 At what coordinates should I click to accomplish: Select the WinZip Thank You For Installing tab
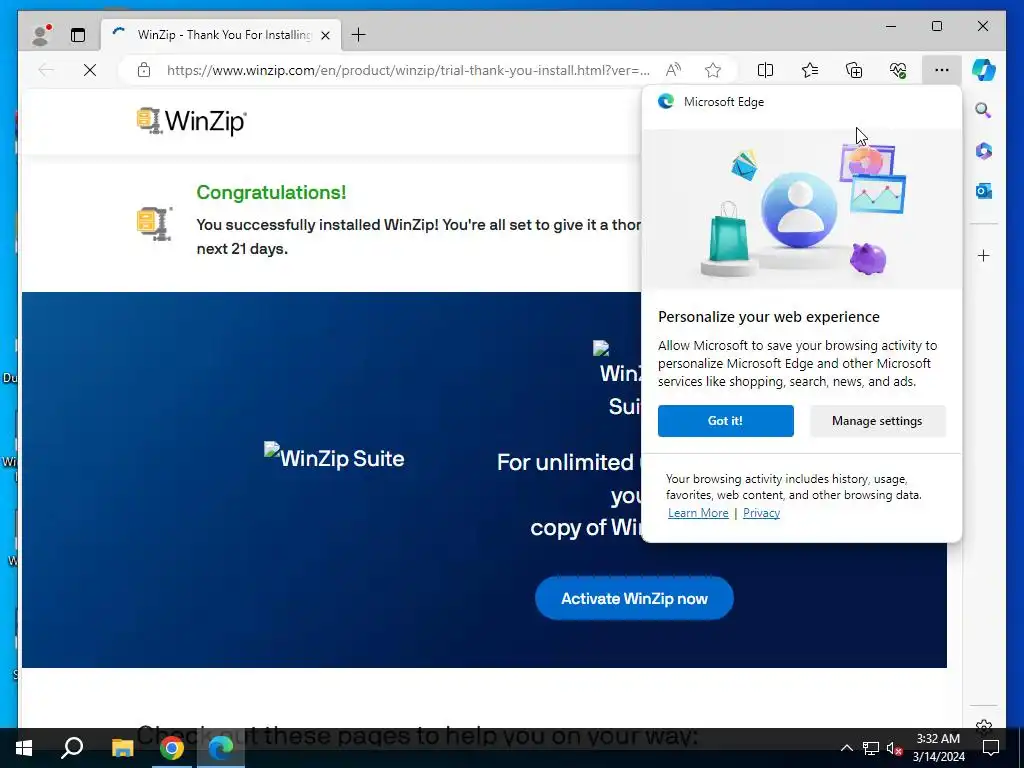[221, 35]
